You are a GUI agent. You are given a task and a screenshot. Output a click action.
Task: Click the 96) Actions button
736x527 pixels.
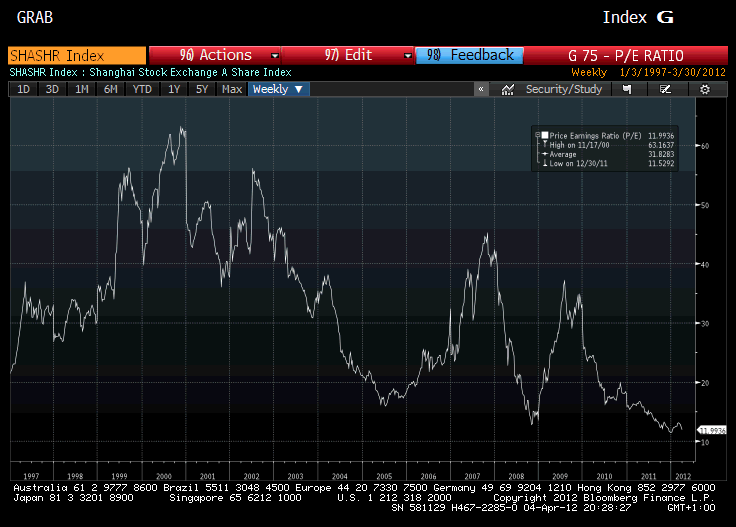click(215, 55)
